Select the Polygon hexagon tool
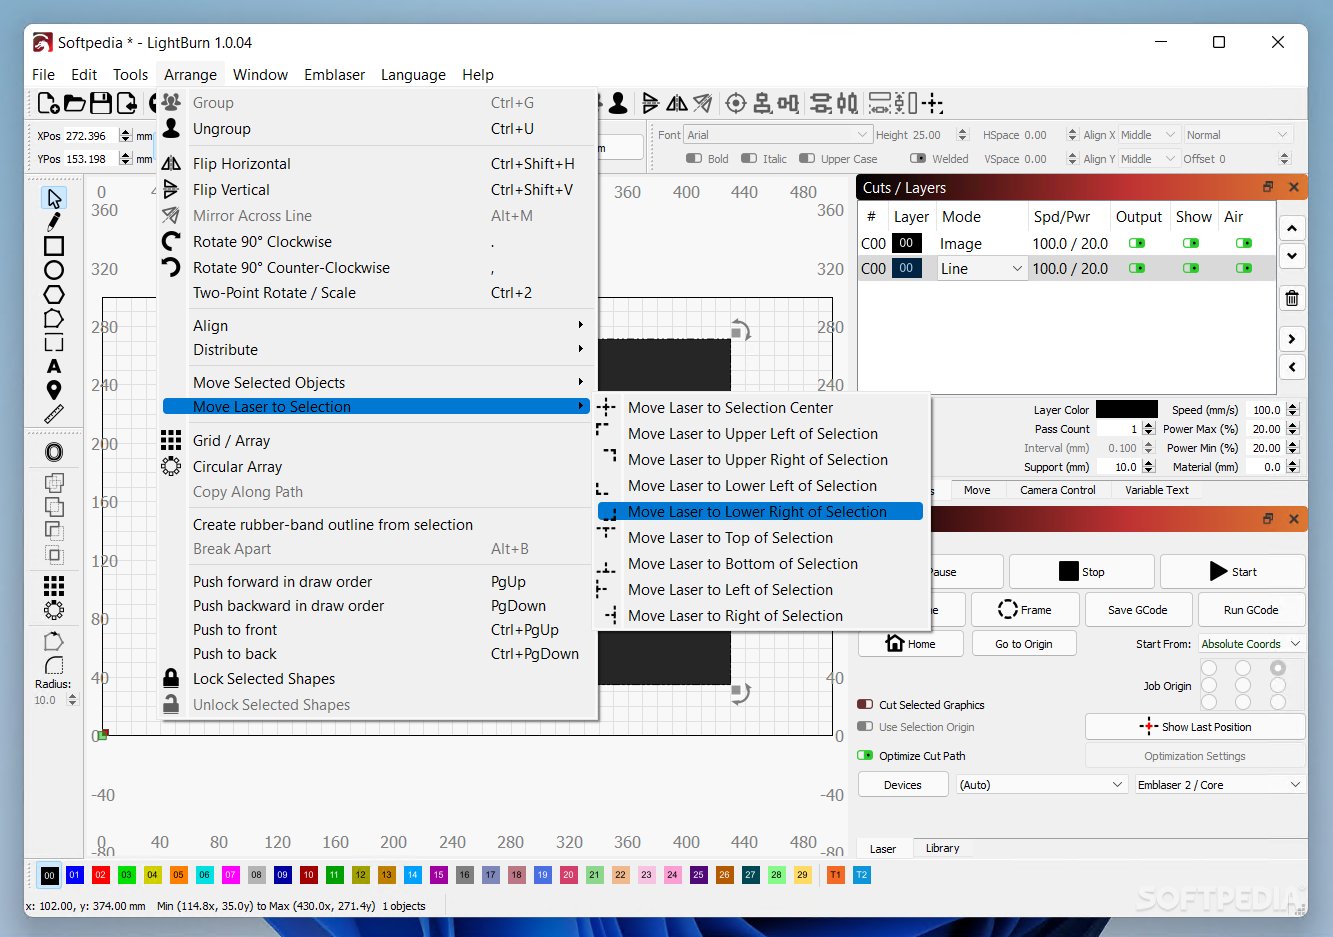 pos(54,294)
